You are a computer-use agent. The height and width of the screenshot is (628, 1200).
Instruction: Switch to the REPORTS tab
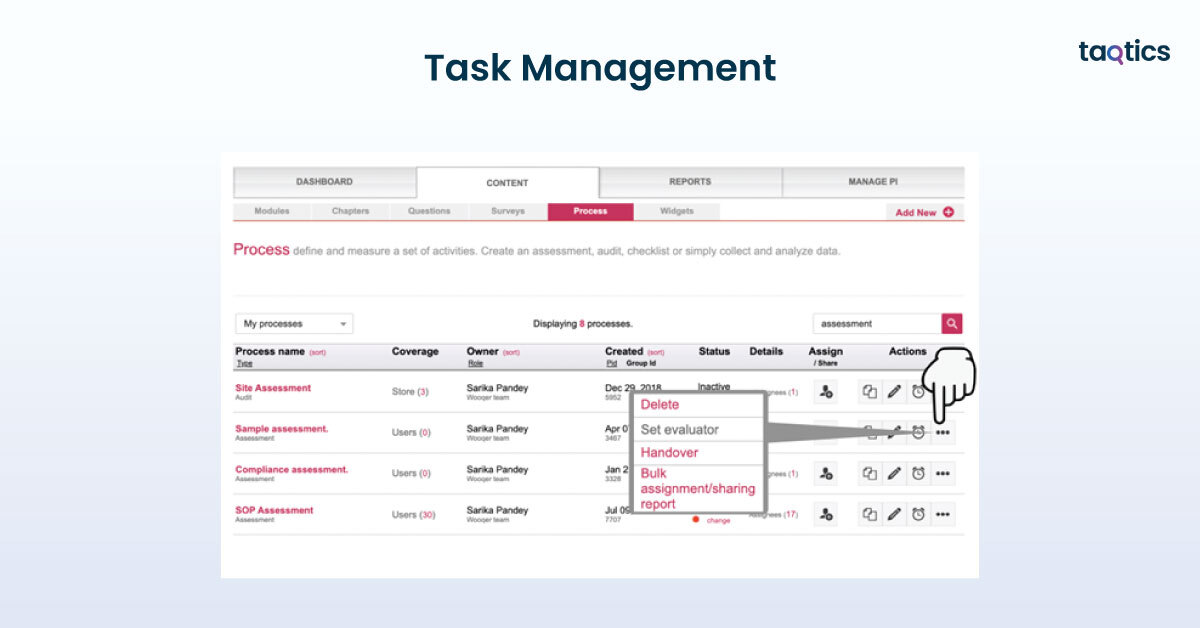pos(690,182)
